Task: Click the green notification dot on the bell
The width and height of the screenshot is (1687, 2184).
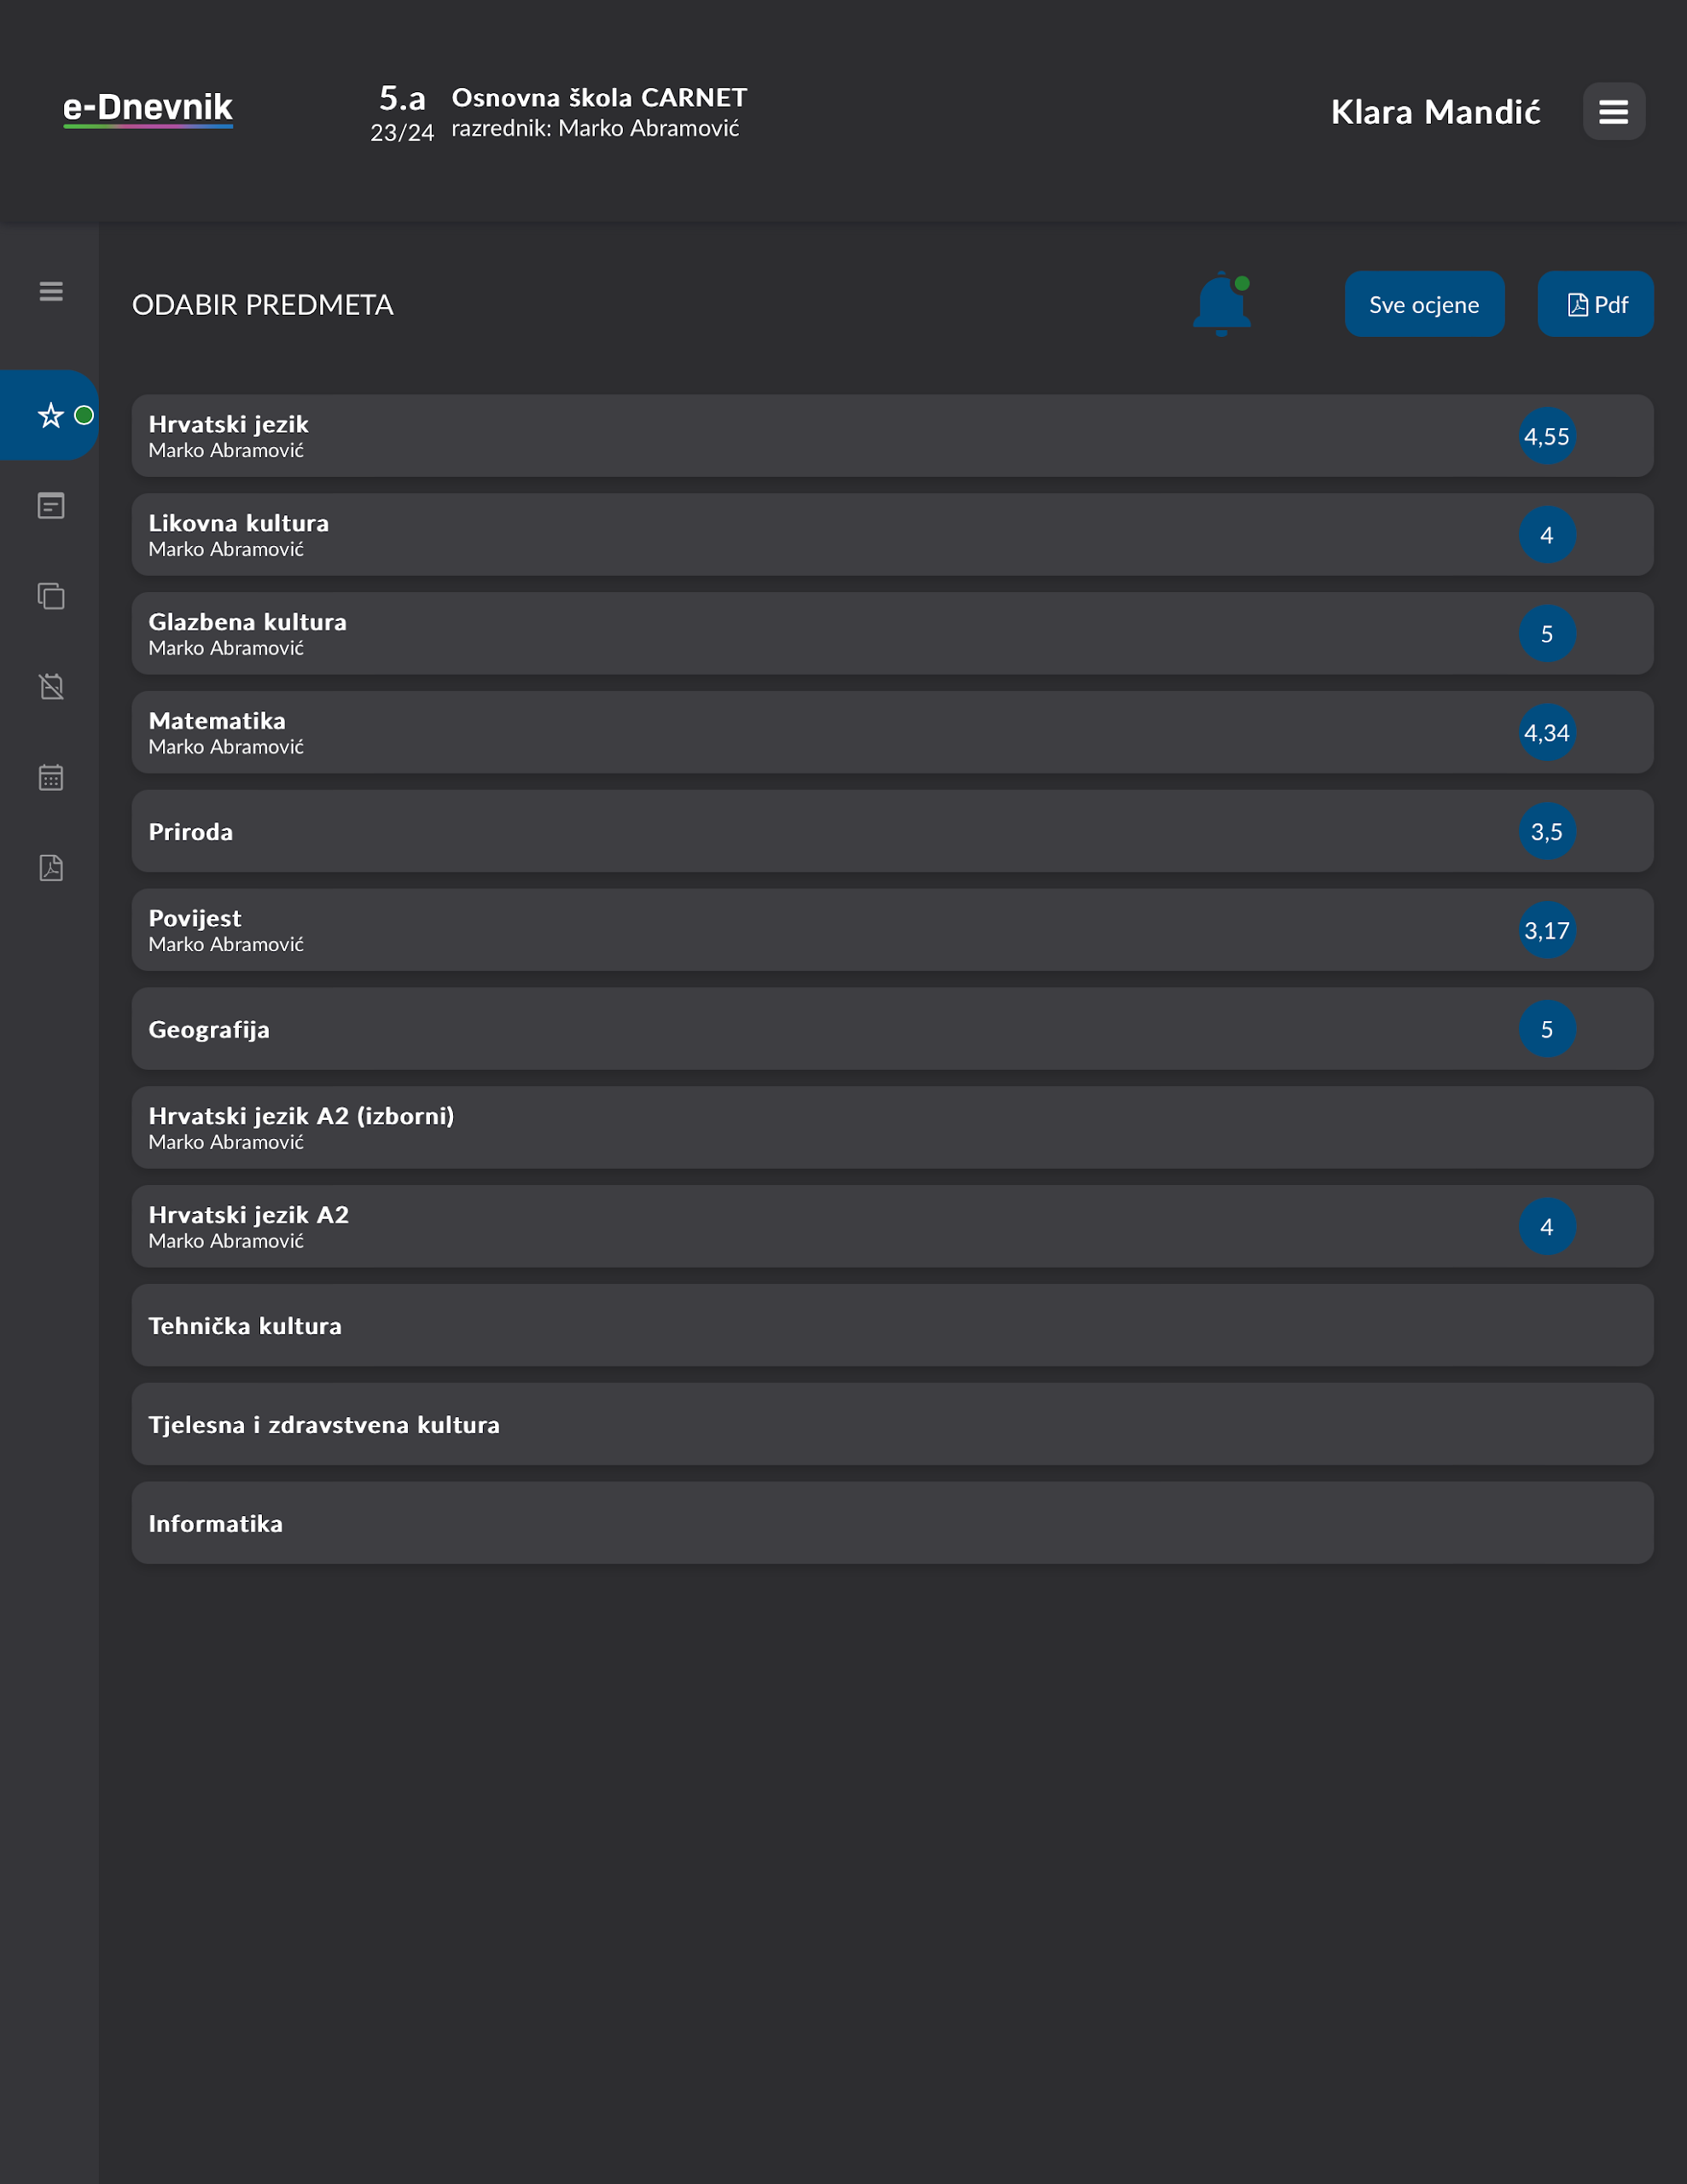Action: pos(1241,283)
